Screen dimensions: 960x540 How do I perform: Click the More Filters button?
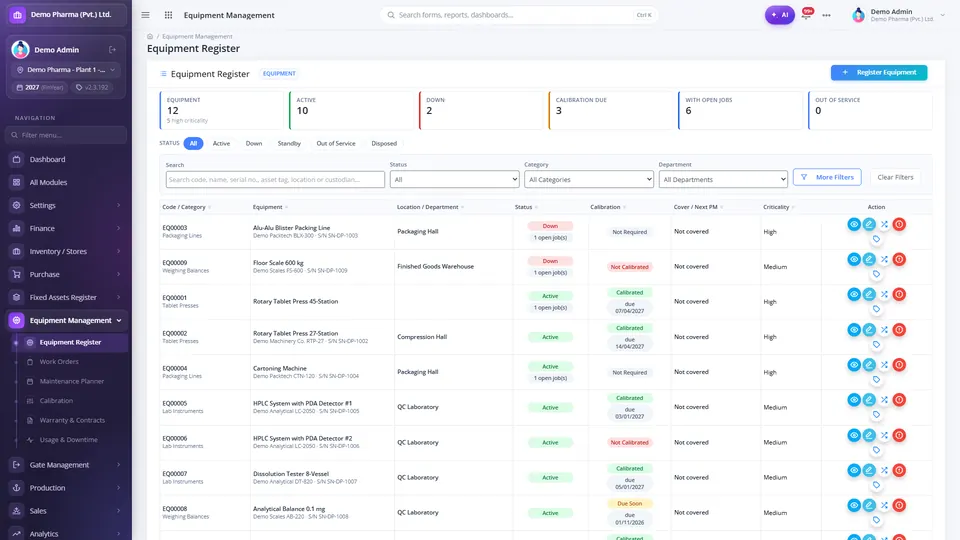coord(827,177)
